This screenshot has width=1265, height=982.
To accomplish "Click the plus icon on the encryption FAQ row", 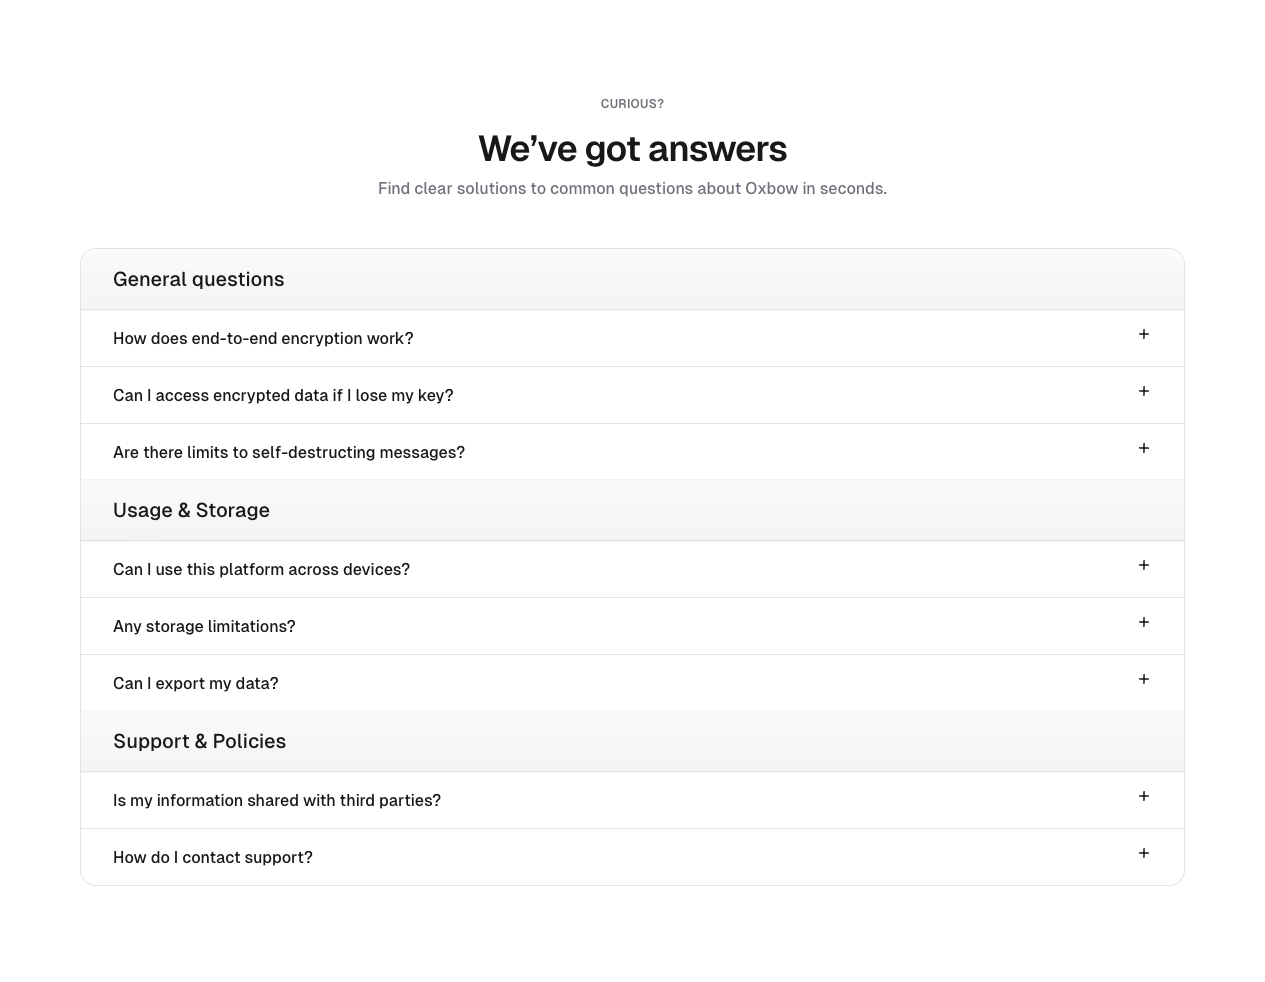I will click(x=1143, y=334).
